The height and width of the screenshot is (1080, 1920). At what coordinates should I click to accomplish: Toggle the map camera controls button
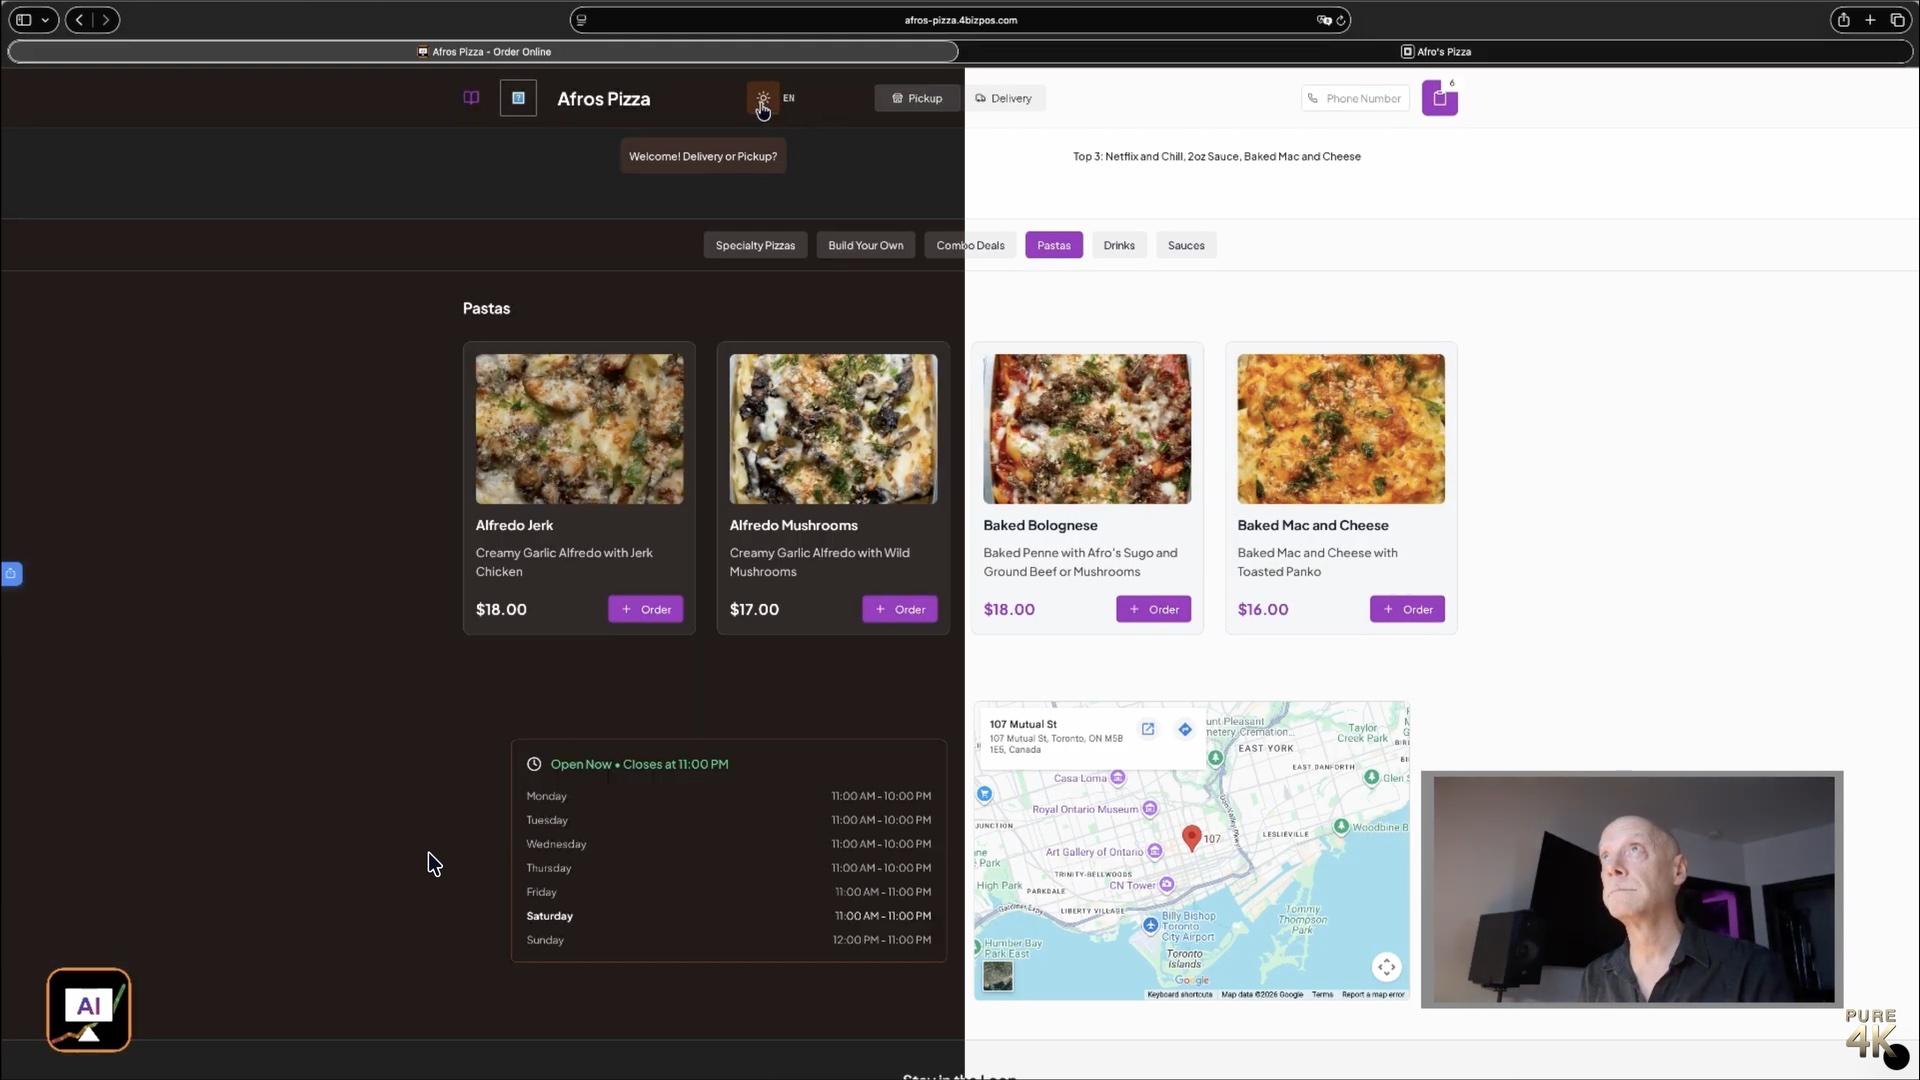coord(1386,967)
